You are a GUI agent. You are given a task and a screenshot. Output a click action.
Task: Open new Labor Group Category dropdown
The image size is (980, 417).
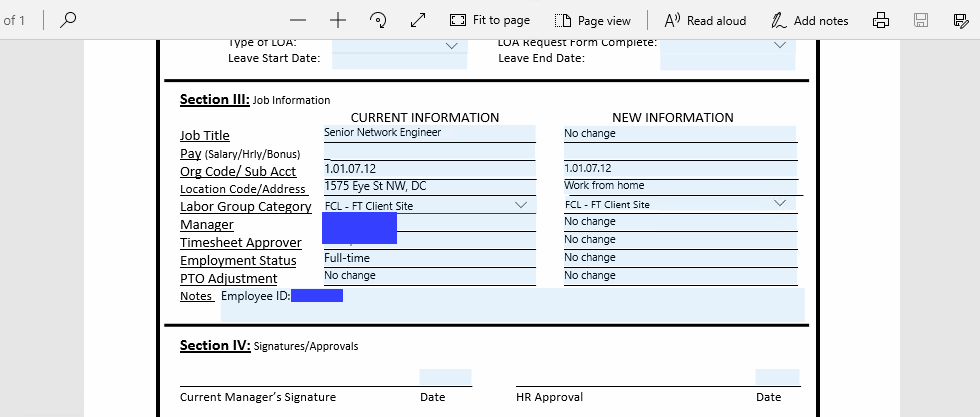click(x=780, y=203)
